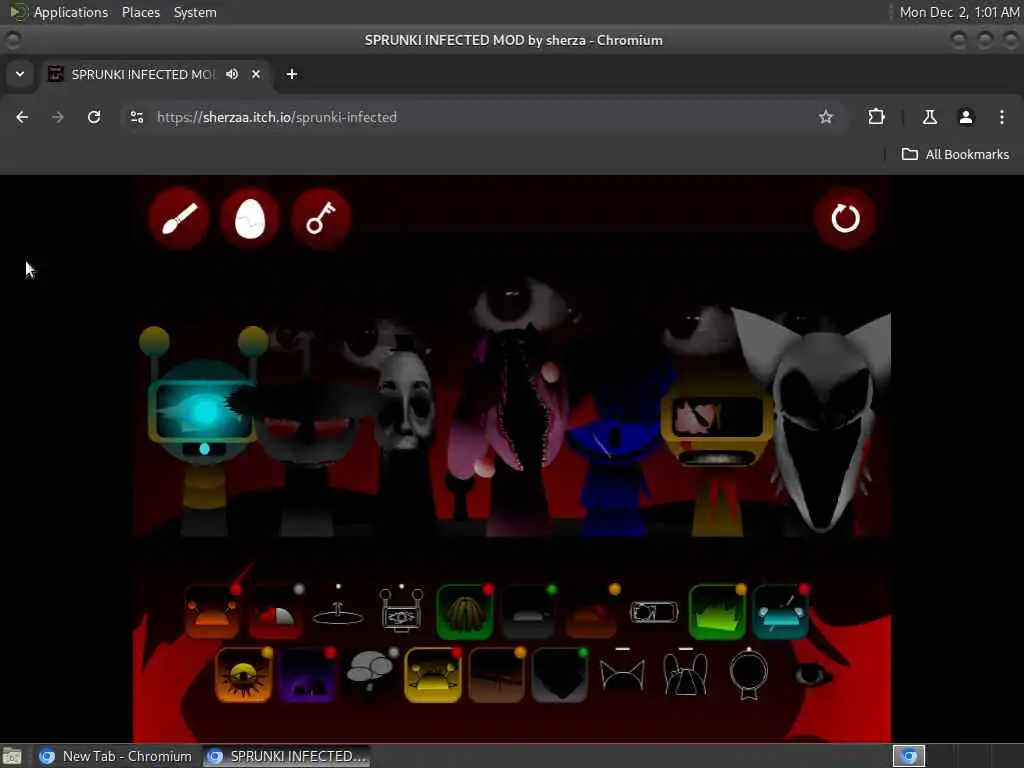
Task: Switch to SPRUNKI INFECTED taskbar window
Action: point(286,756)
